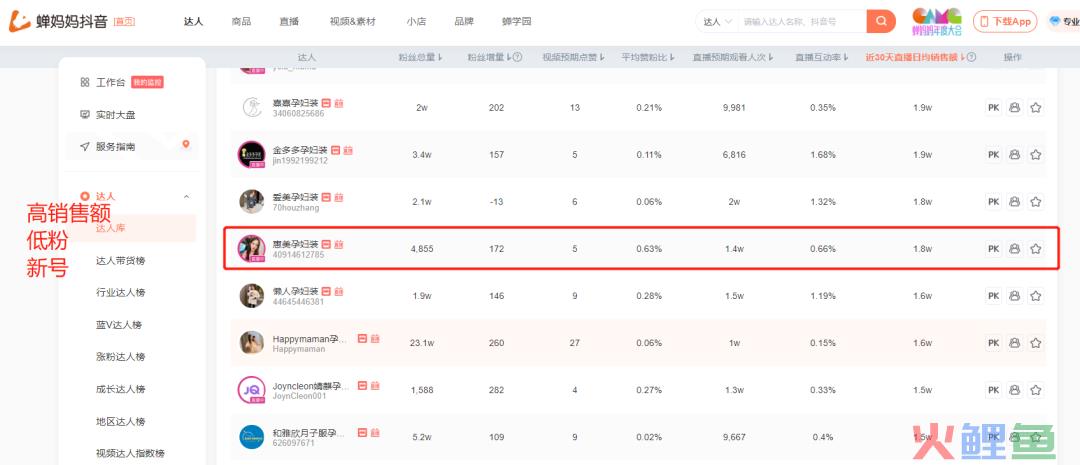Click the 下载App button

(x=1005, y=21)
